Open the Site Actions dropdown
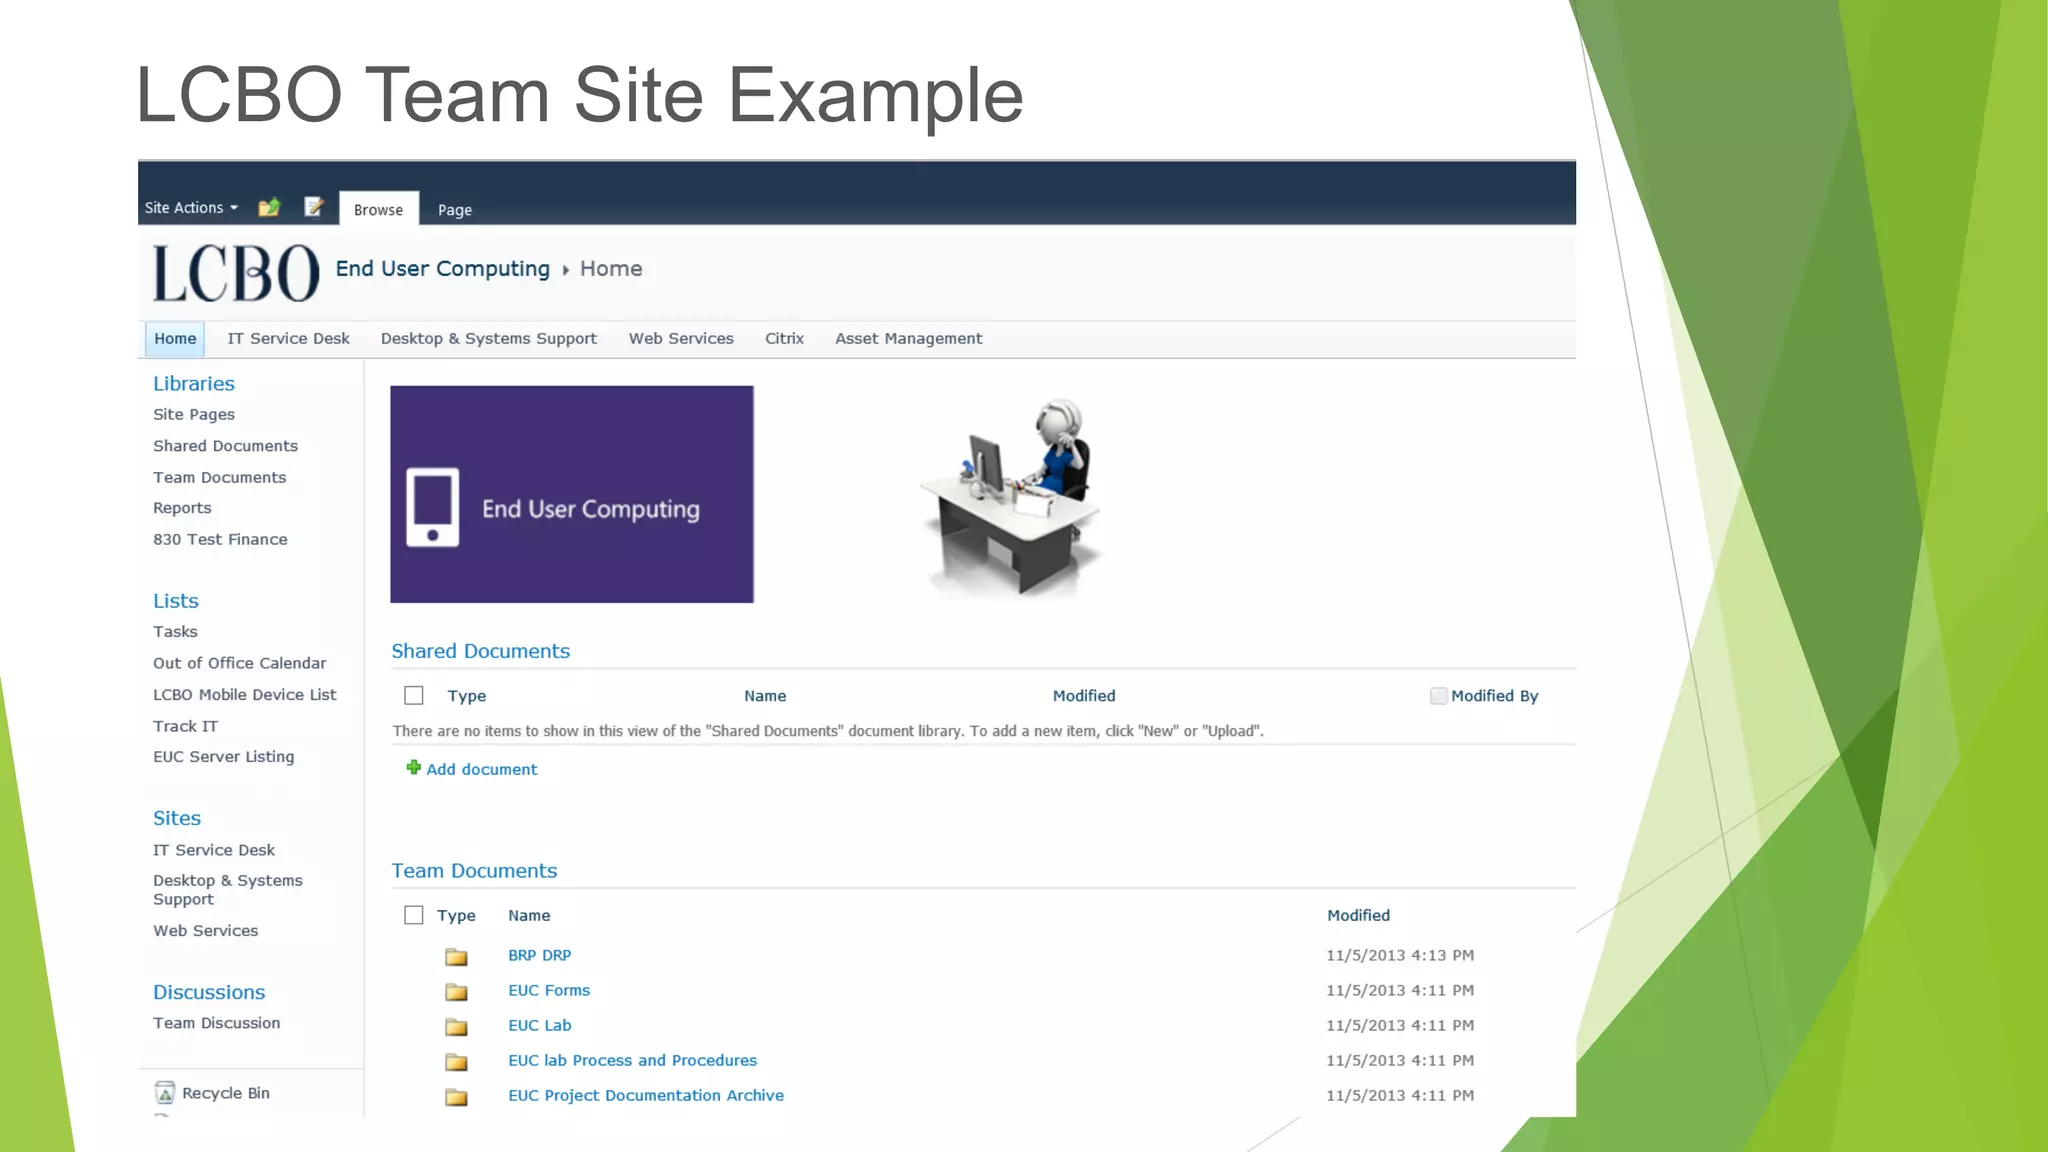 pos(191,208)
